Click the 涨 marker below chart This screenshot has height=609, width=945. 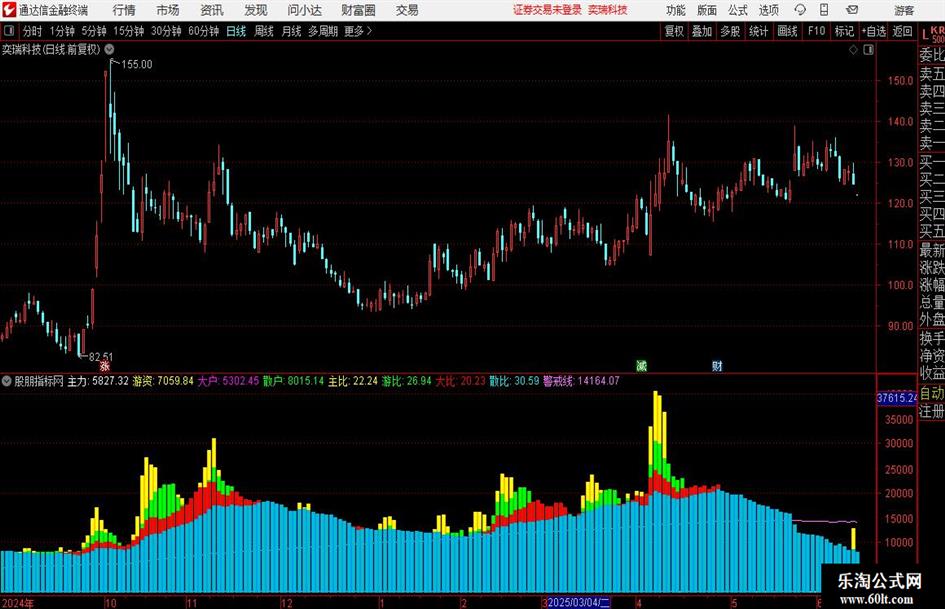[104, 366]
